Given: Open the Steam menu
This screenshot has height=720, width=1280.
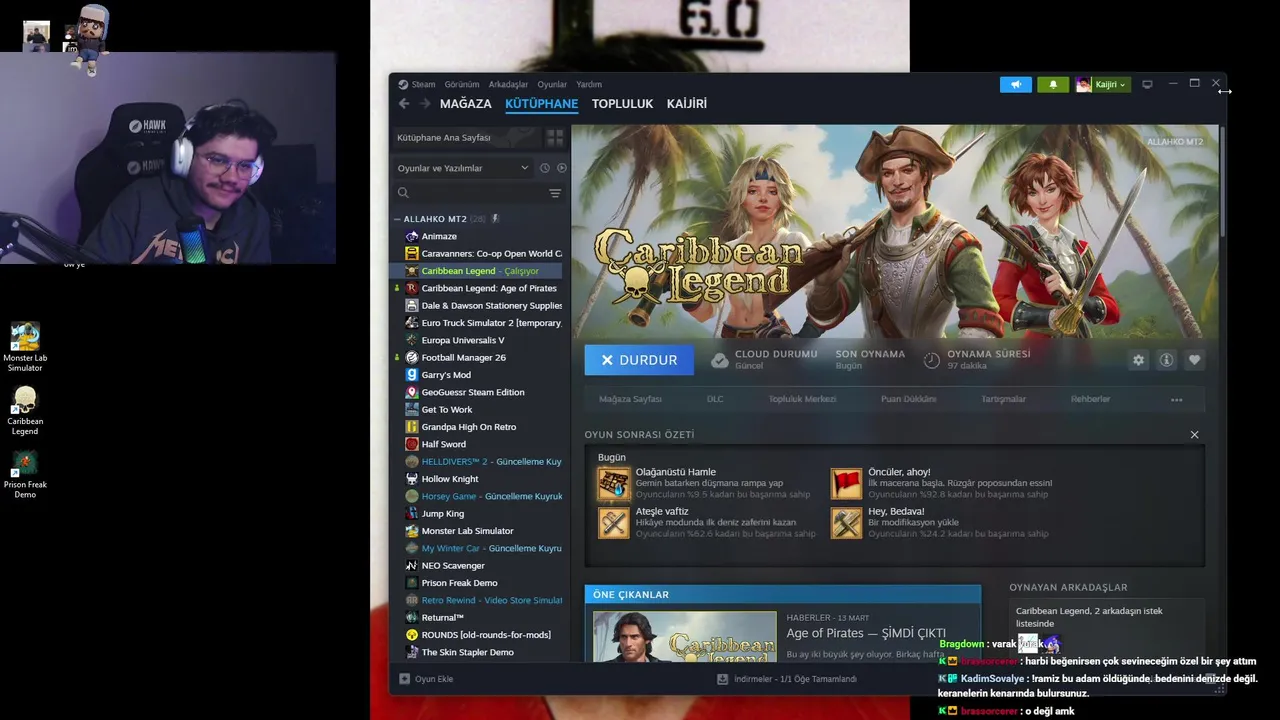Looking at the screenshot, I should tap(417, 84).
